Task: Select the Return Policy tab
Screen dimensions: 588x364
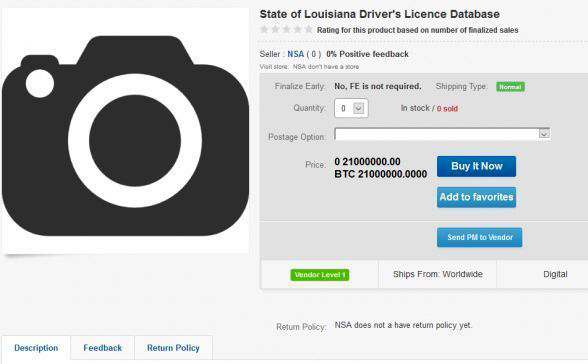Action: coord(173,348)
